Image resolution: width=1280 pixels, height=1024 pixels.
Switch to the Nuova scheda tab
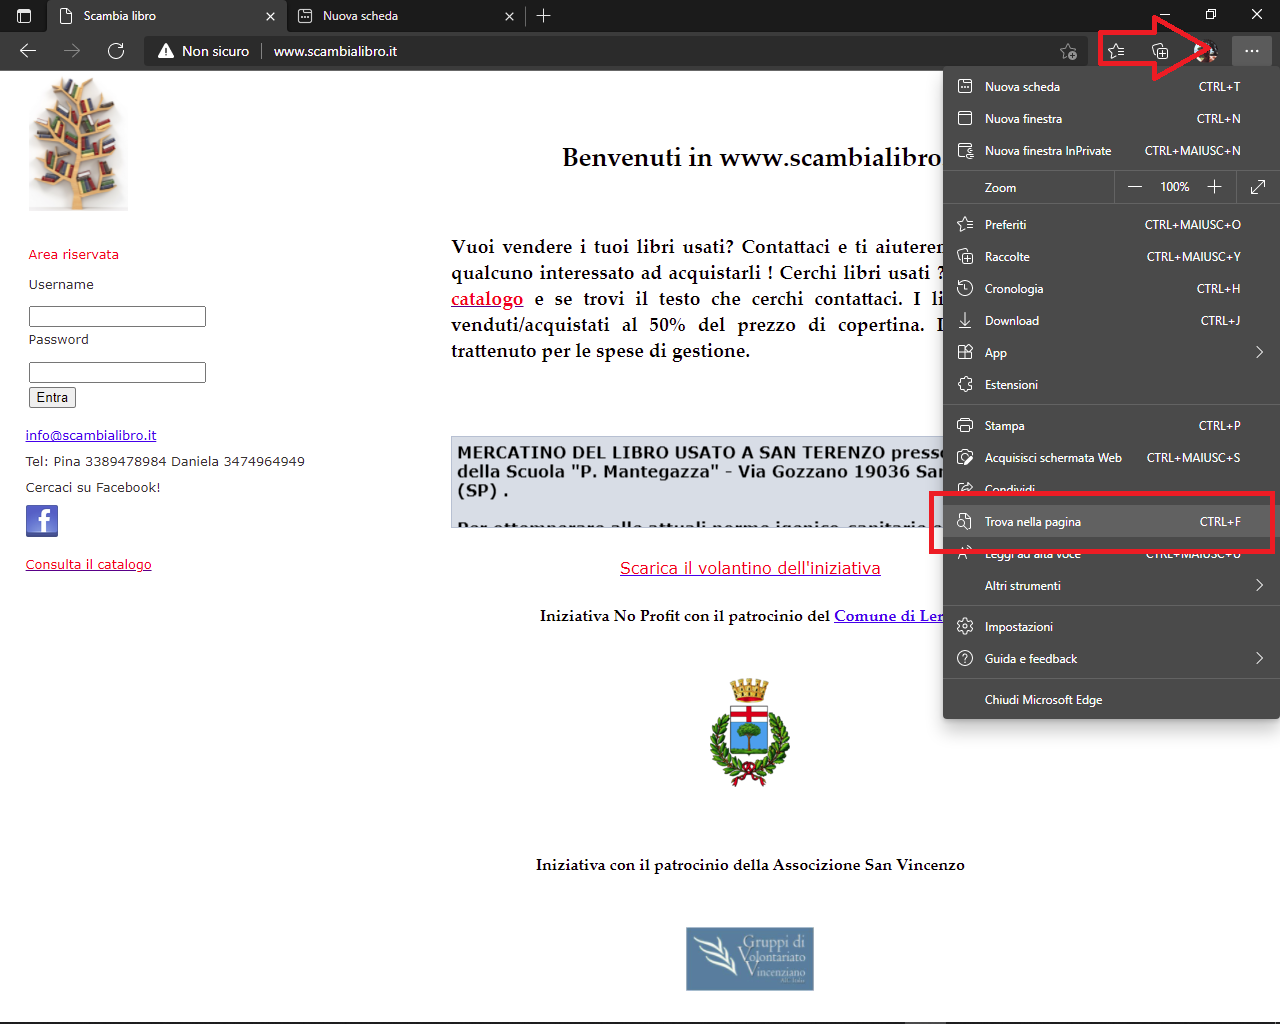(x=405, y=16)
